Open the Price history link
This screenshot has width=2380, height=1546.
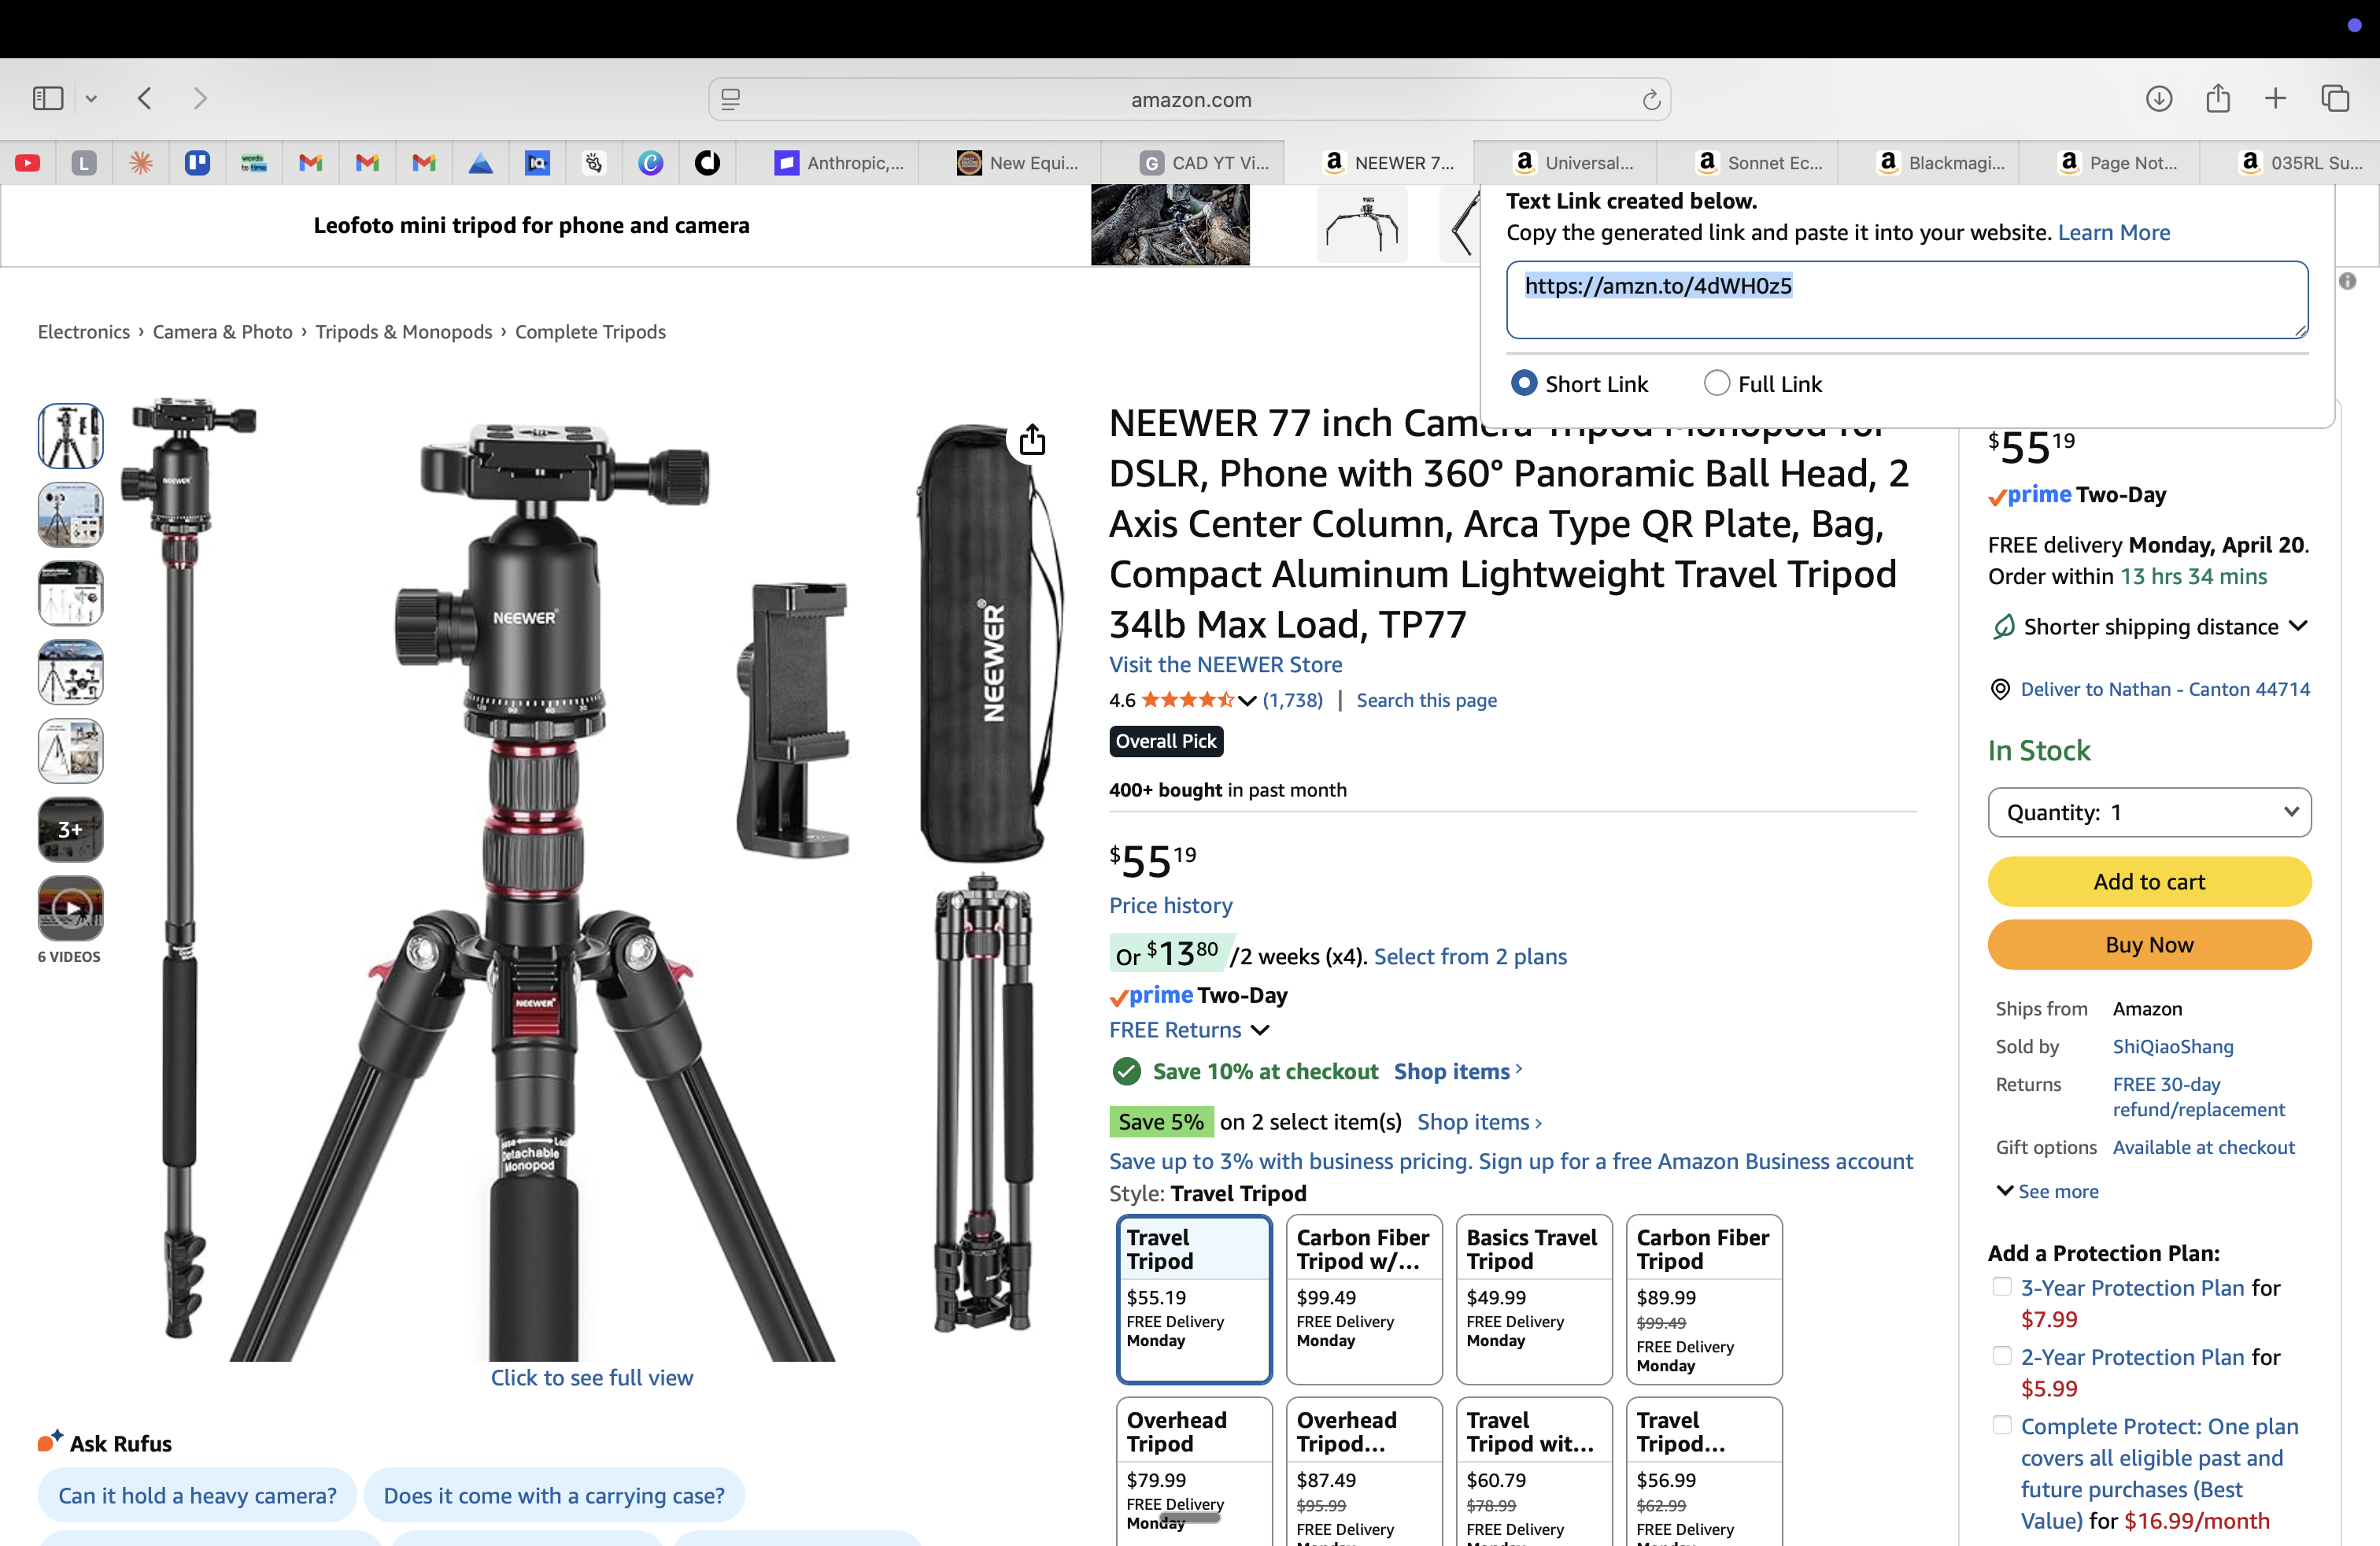1170,905
